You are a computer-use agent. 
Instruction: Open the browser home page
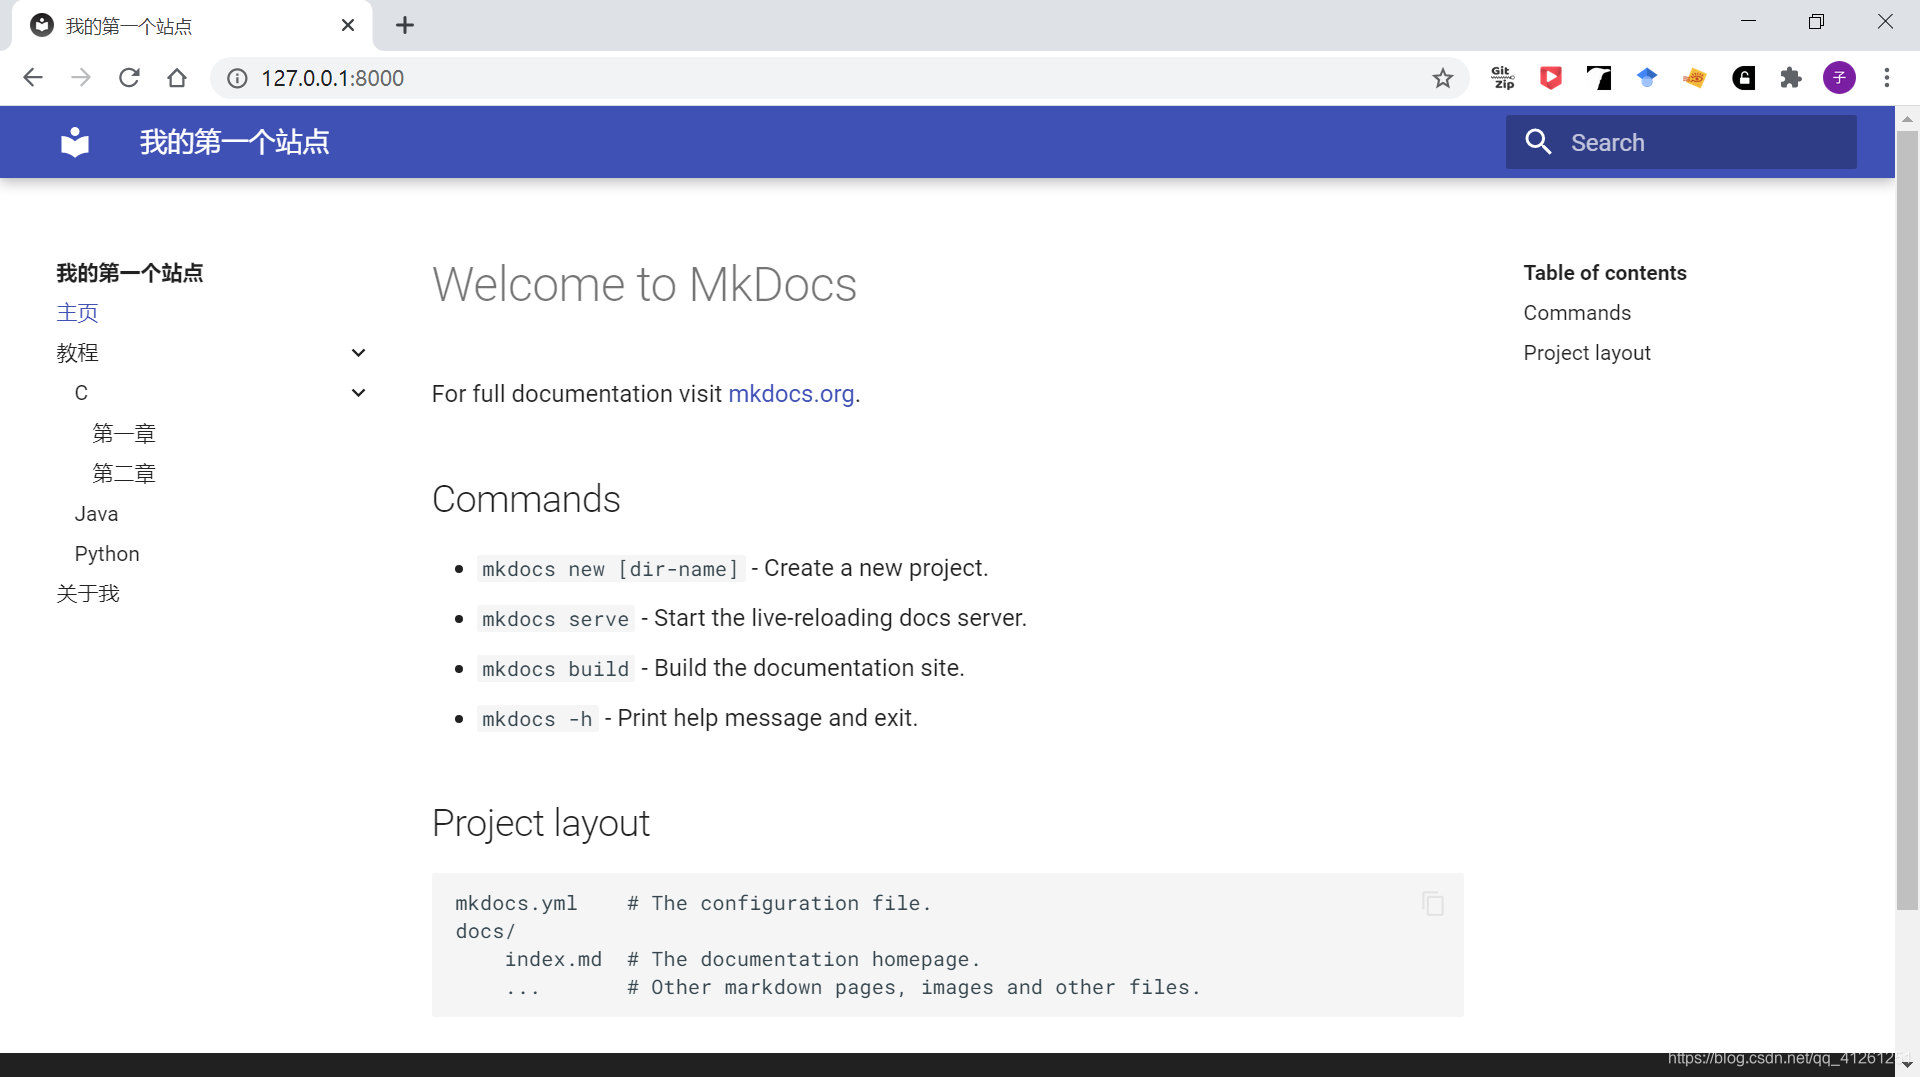pyautogui.click(x=177, y=78)
